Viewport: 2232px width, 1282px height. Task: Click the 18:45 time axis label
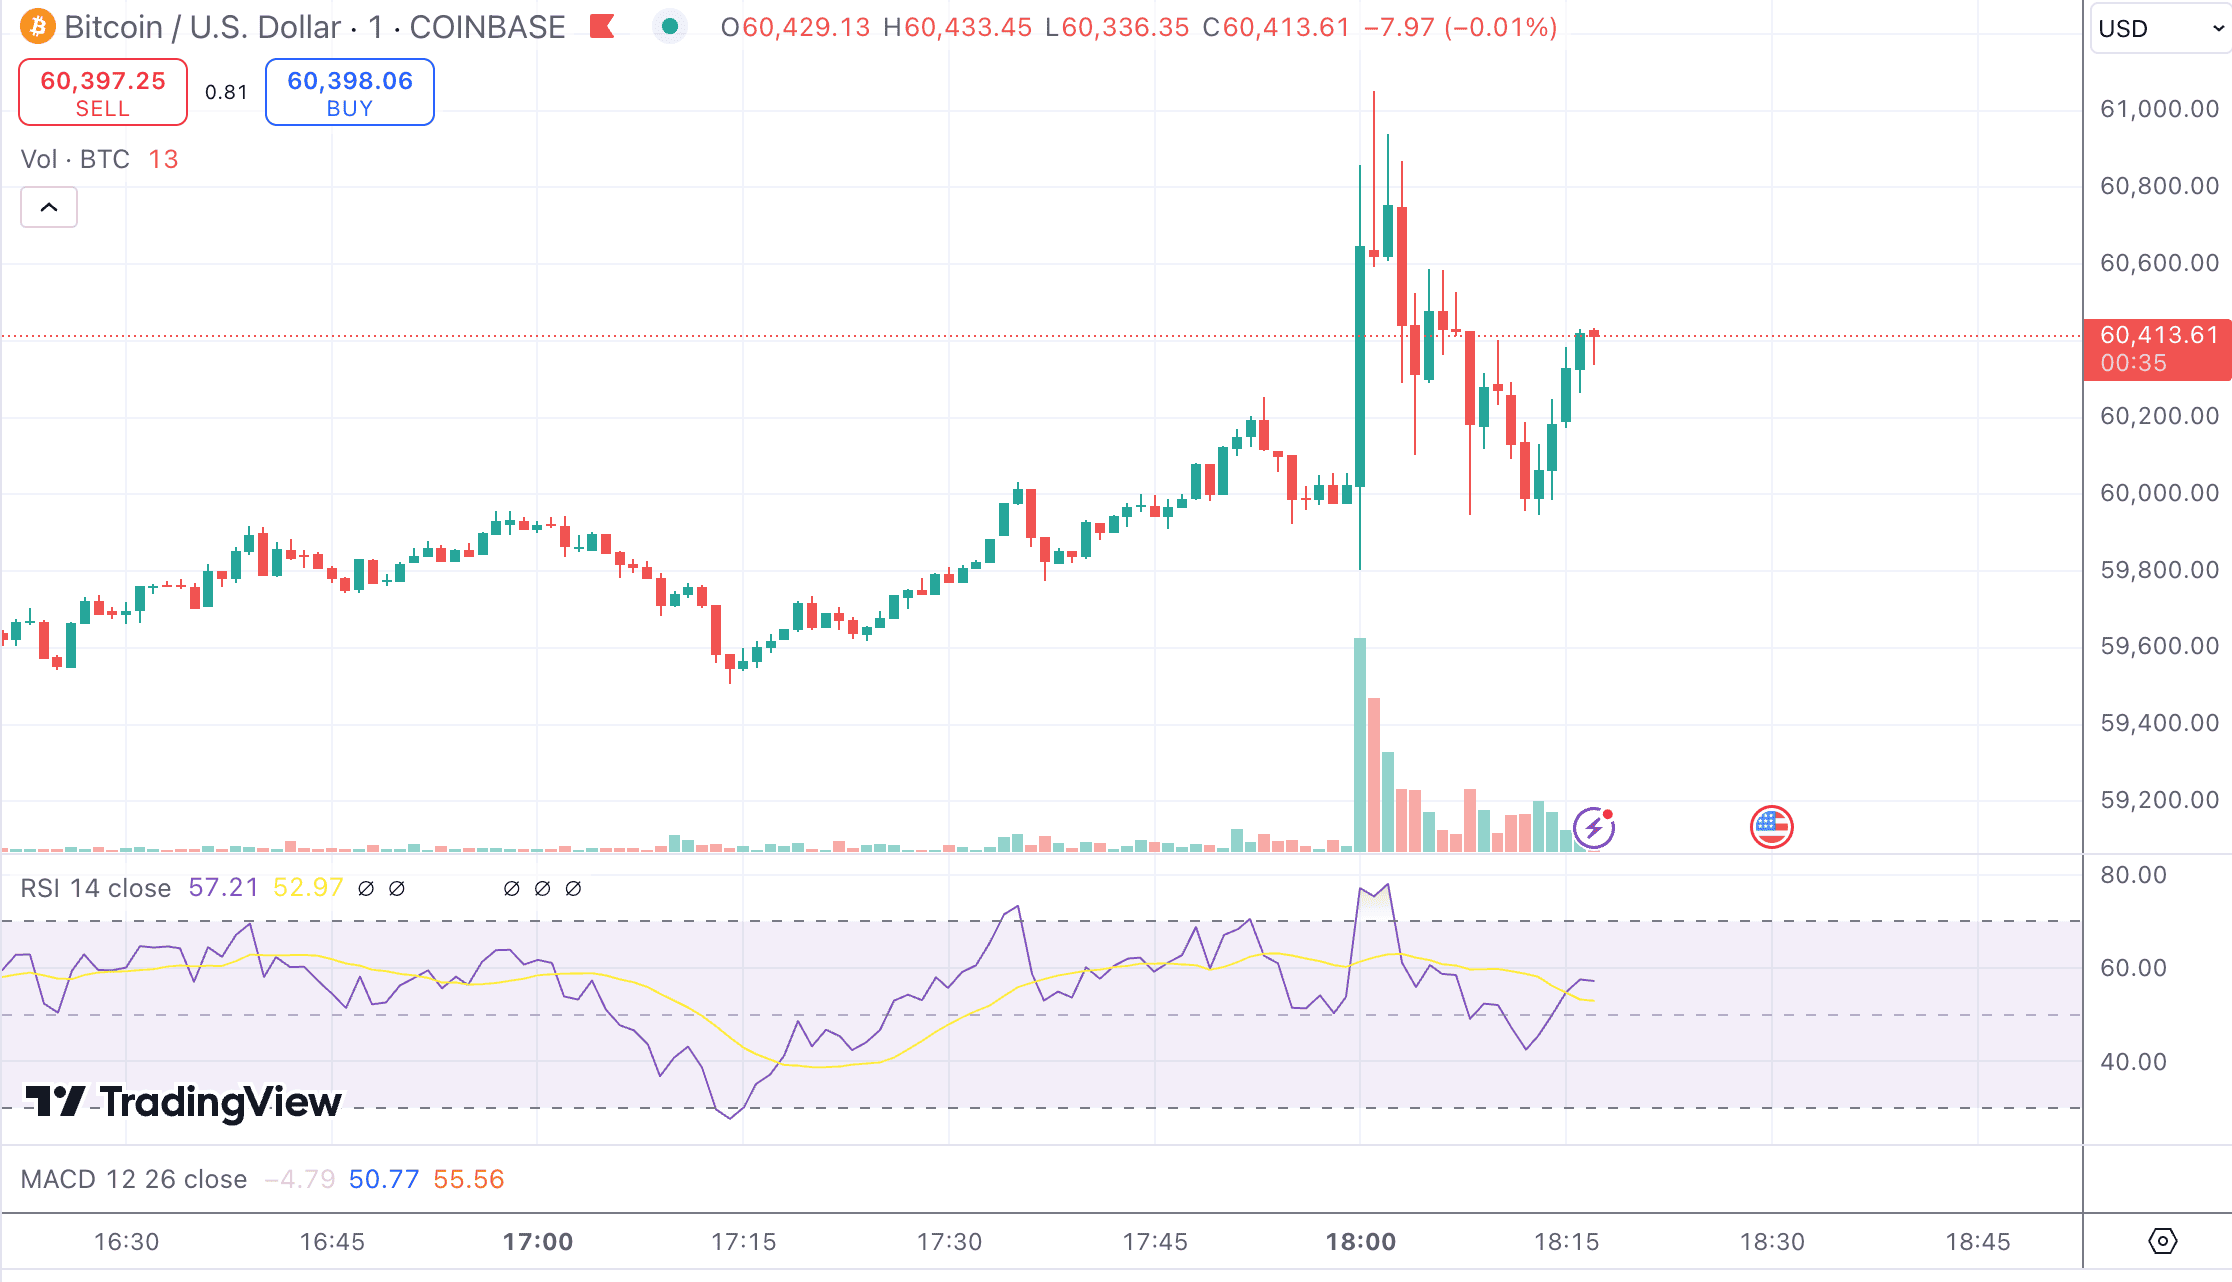click(1978, 1242)
